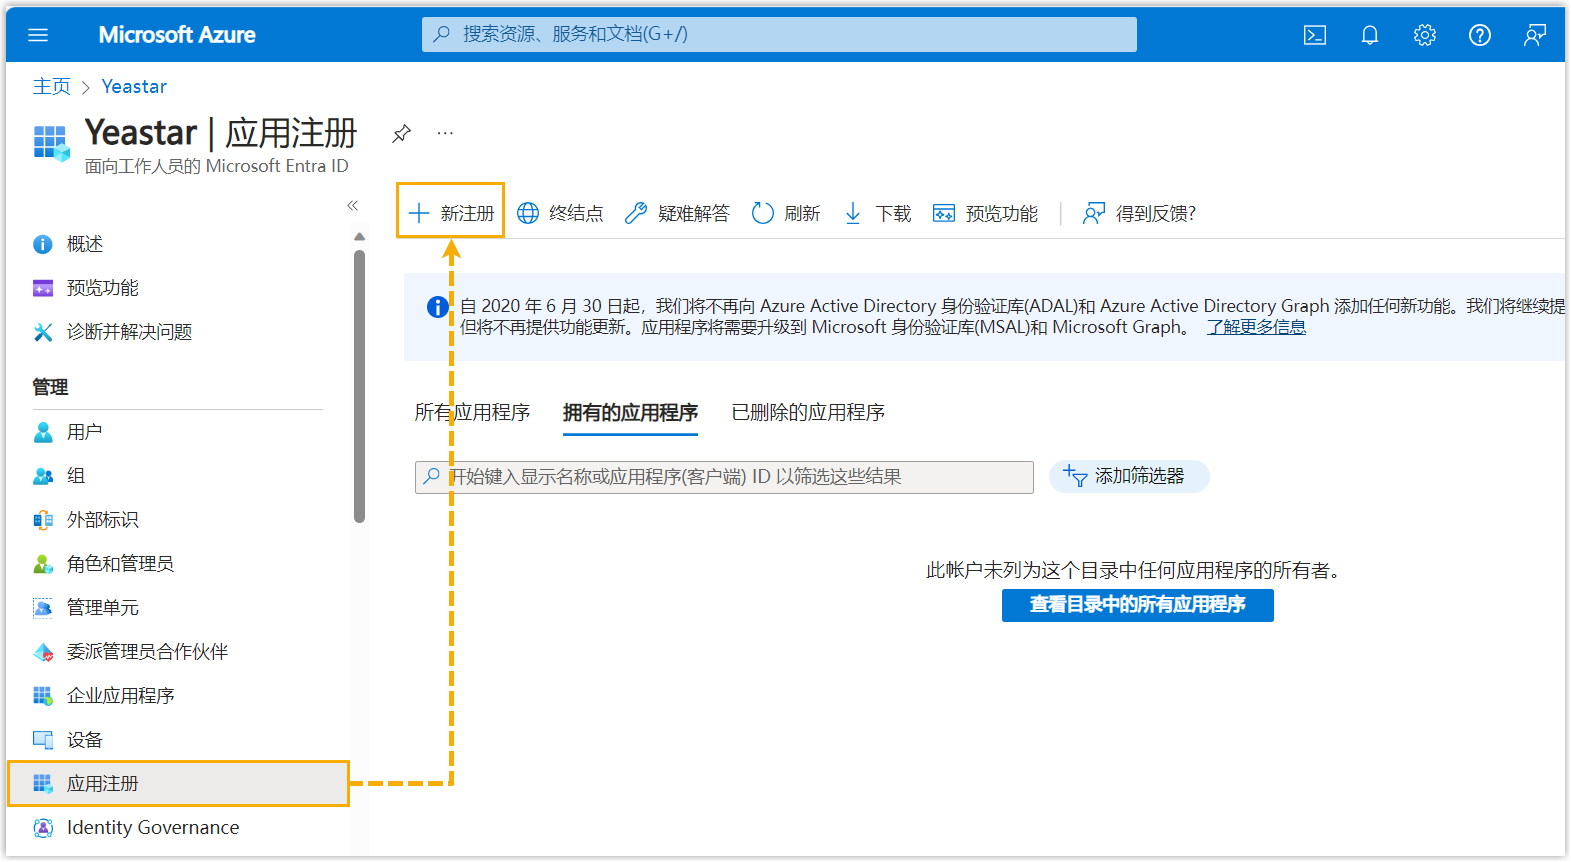Click 查看目录中的所有应用程序 button
Image resolution: width=1571 pixels, height=862 pixels.
coord(1137,605)
